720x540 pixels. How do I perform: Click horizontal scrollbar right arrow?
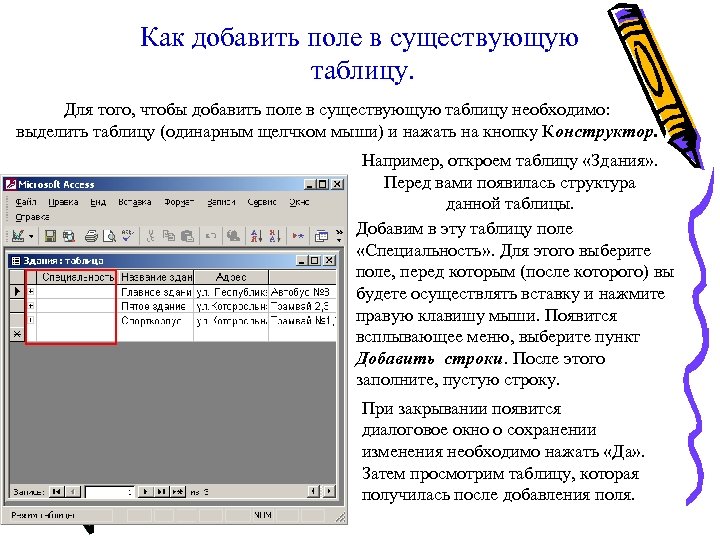[329, 491]
